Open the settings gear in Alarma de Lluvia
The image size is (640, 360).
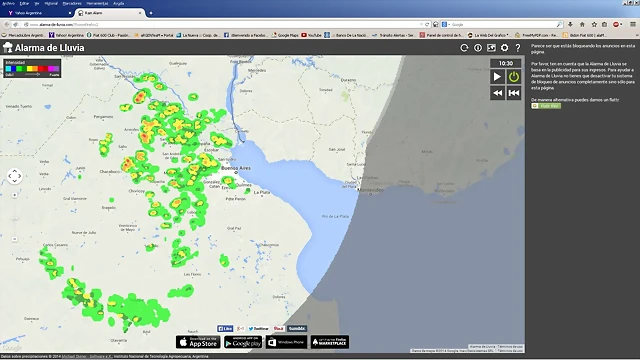pyautogui.click(x=504, y=48)
